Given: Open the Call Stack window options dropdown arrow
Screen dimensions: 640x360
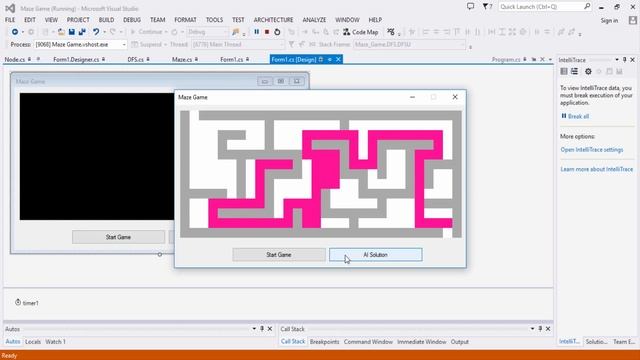Looking at the screenshot, I should pyautogui.click(x=532, y=329).
